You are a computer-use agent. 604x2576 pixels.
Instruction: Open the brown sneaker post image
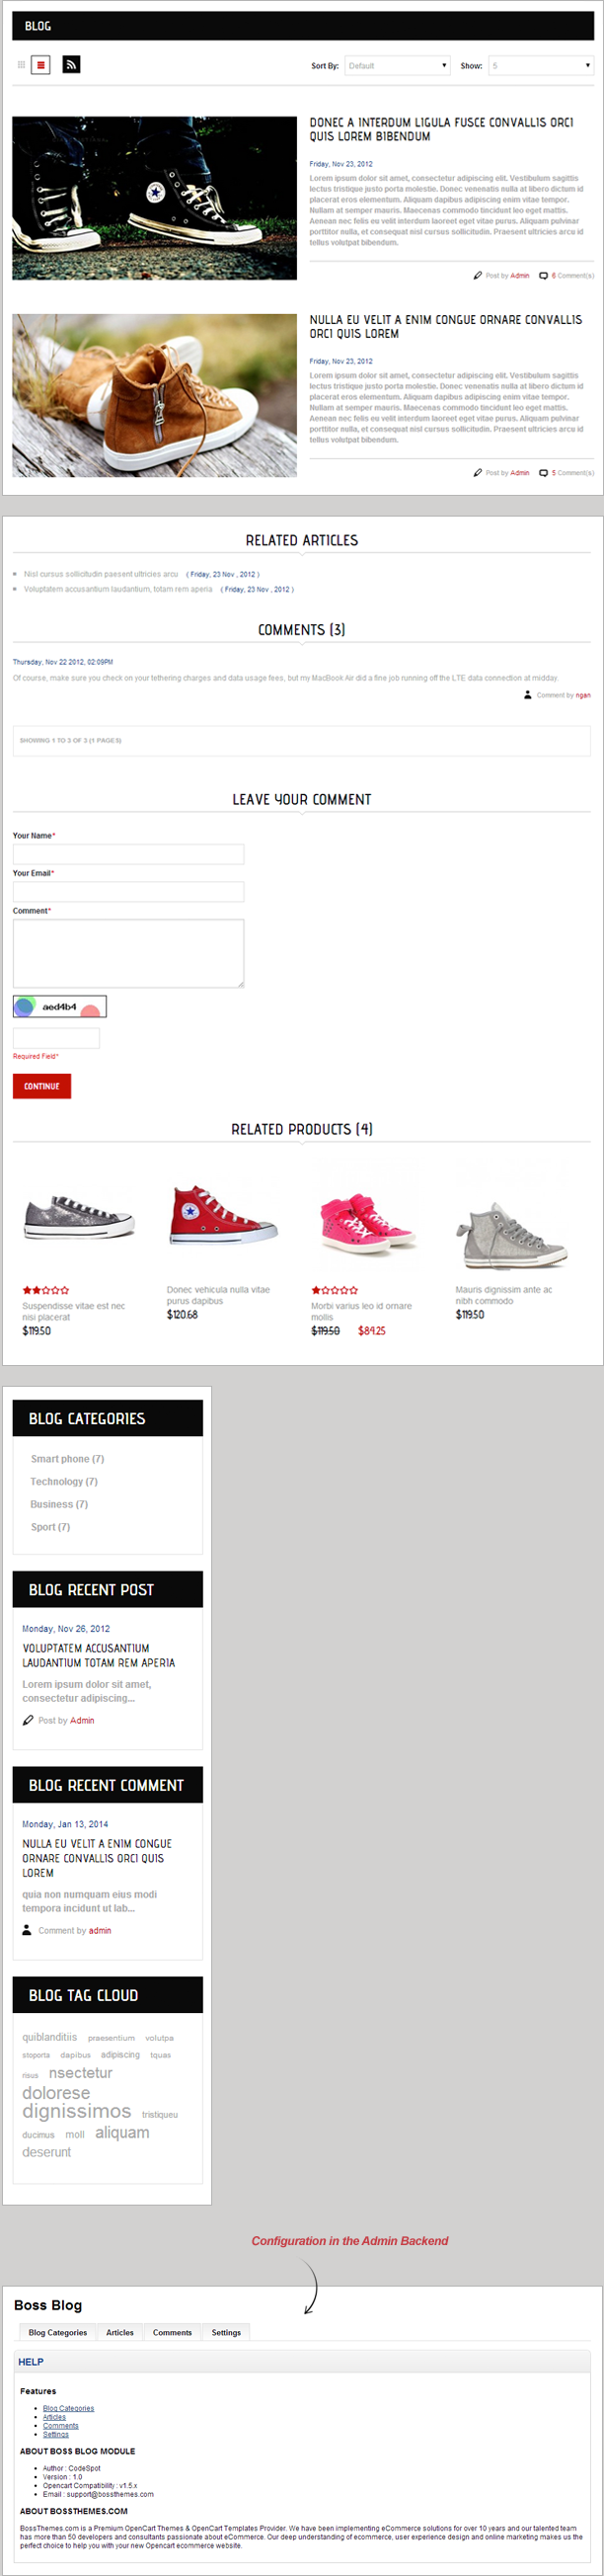[x=155, y=395]
